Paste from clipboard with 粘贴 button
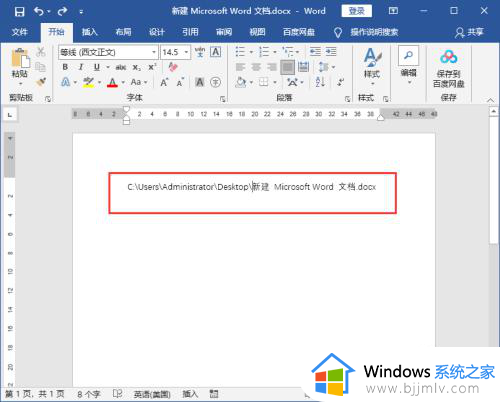 point(20,67)
